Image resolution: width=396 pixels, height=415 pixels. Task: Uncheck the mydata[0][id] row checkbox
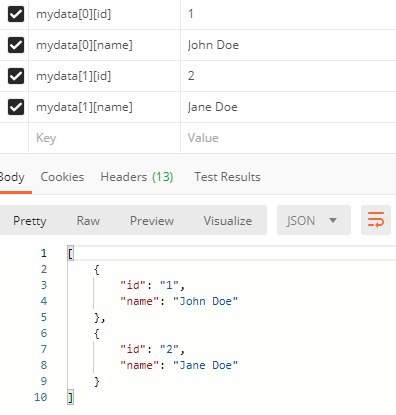tap(16, 14)
